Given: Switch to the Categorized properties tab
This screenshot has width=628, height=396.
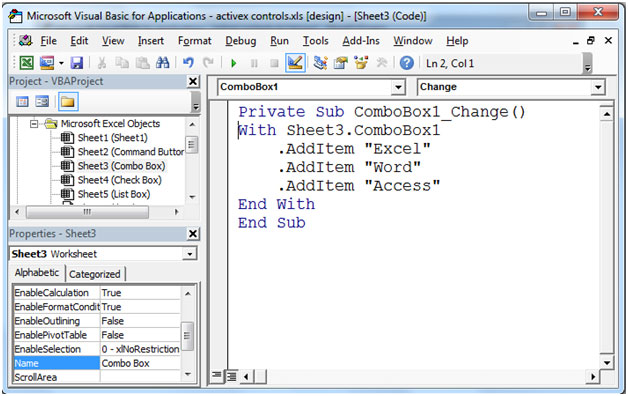Looking at the screenshot, I should 95,274.
